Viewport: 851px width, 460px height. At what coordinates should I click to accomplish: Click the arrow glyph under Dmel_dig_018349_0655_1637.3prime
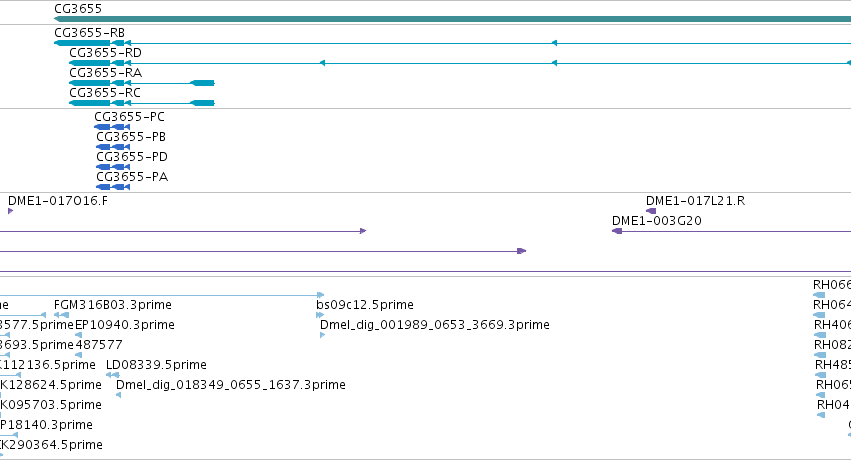coord(118,395)
